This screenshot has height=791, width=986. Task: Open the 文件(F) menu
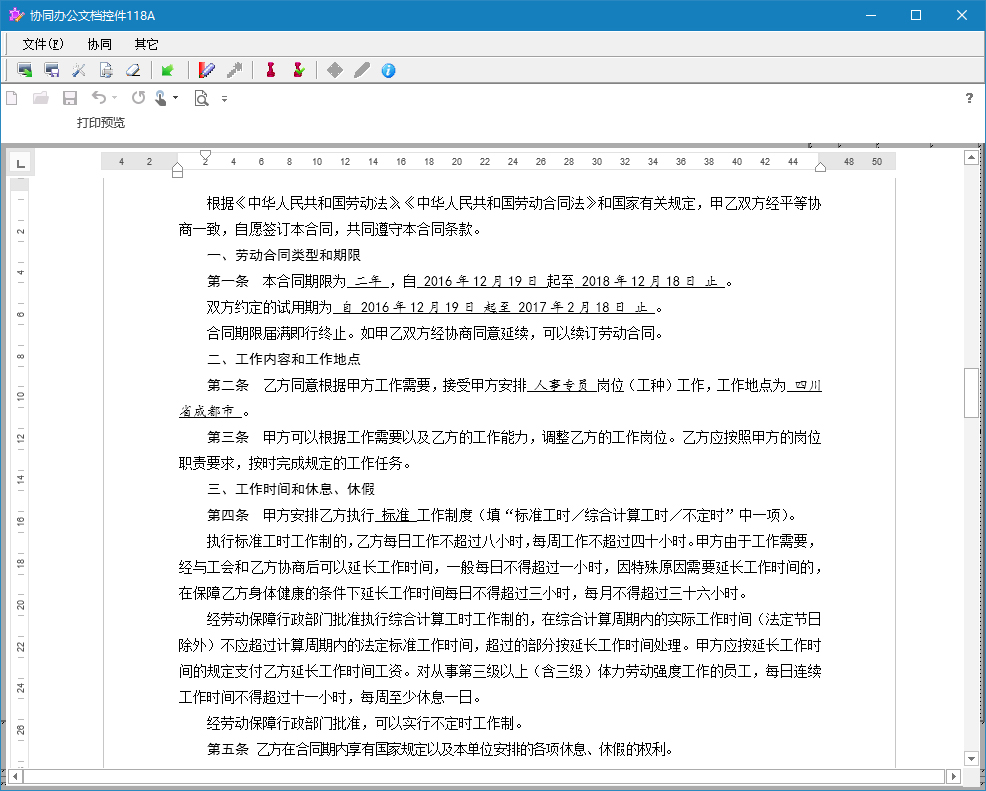coord(43,44)
